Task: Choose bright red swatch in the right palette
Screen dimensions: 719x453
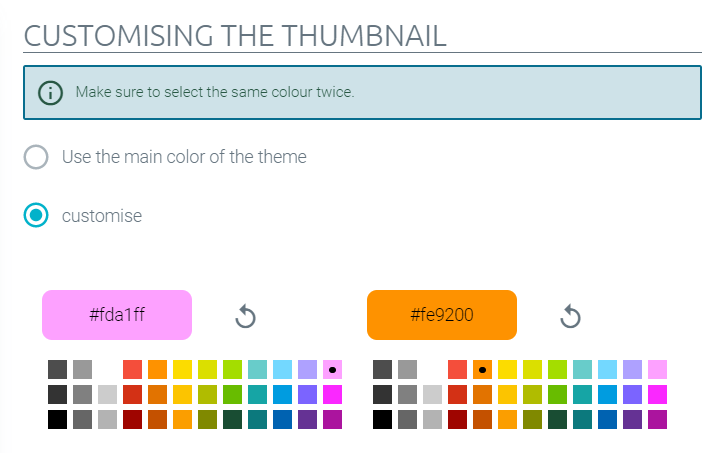Action: (x=457, y=370)
